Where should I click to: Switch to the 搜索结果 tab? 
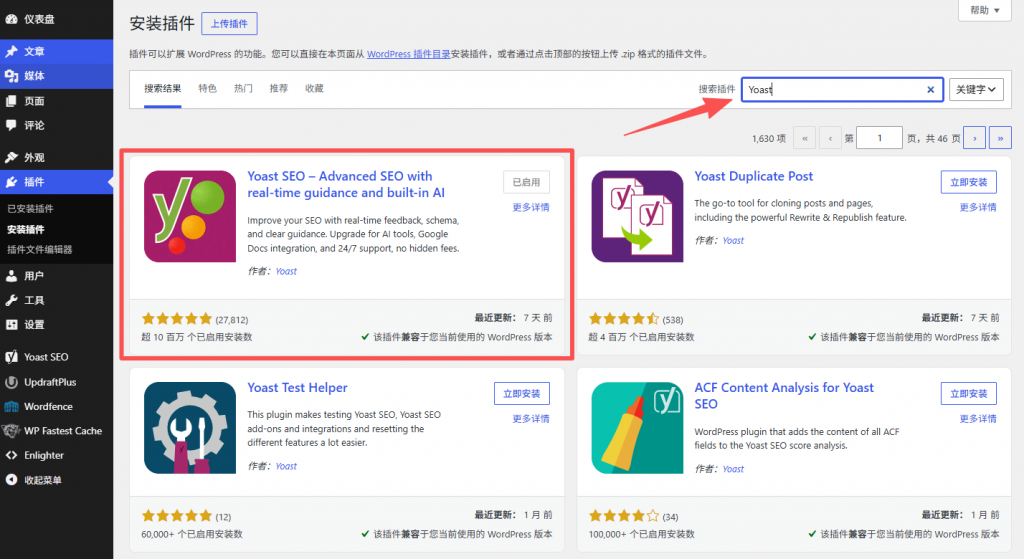point(163,88)
